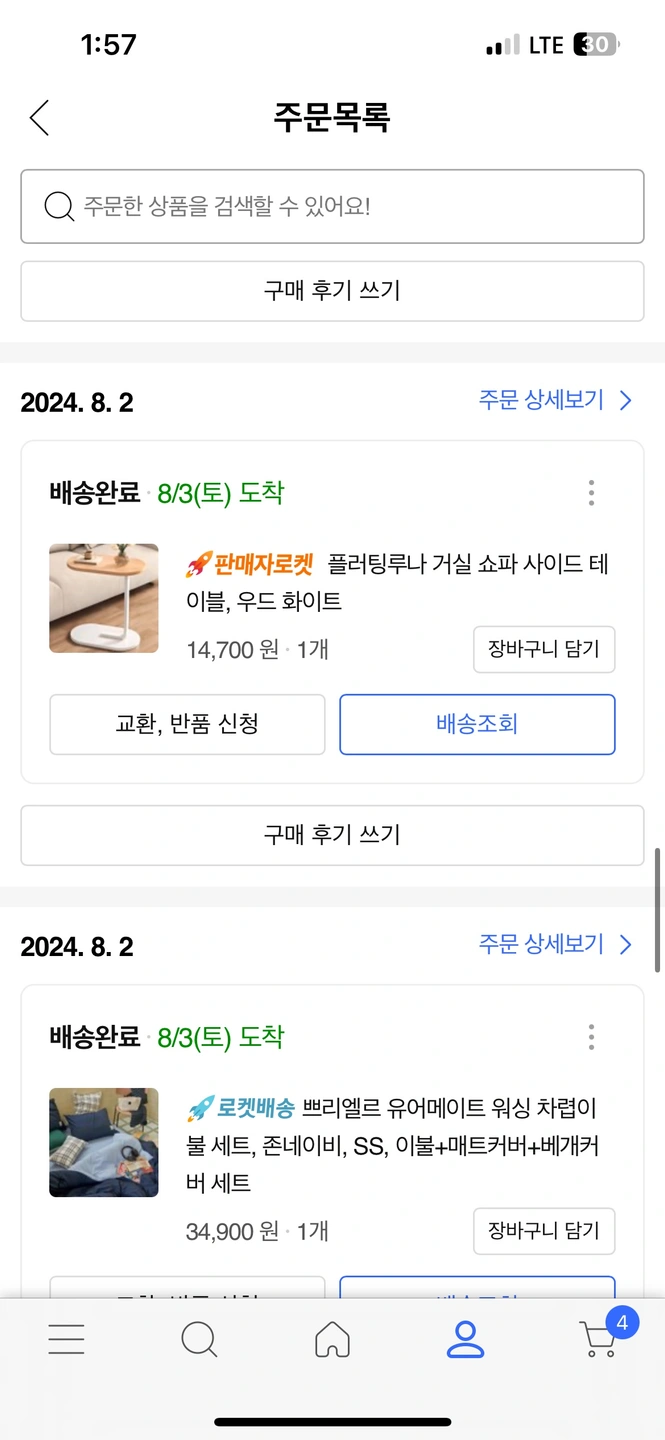Tap the back arrow icon

click(x=39, y=118)
